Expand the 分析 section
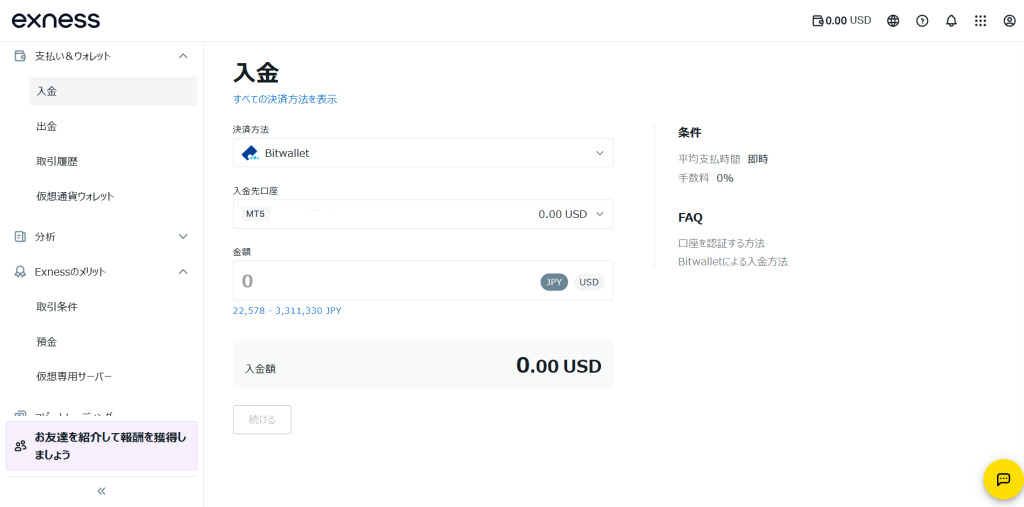Viewport: 1024px width, 507px height. (x=183, y=237)
